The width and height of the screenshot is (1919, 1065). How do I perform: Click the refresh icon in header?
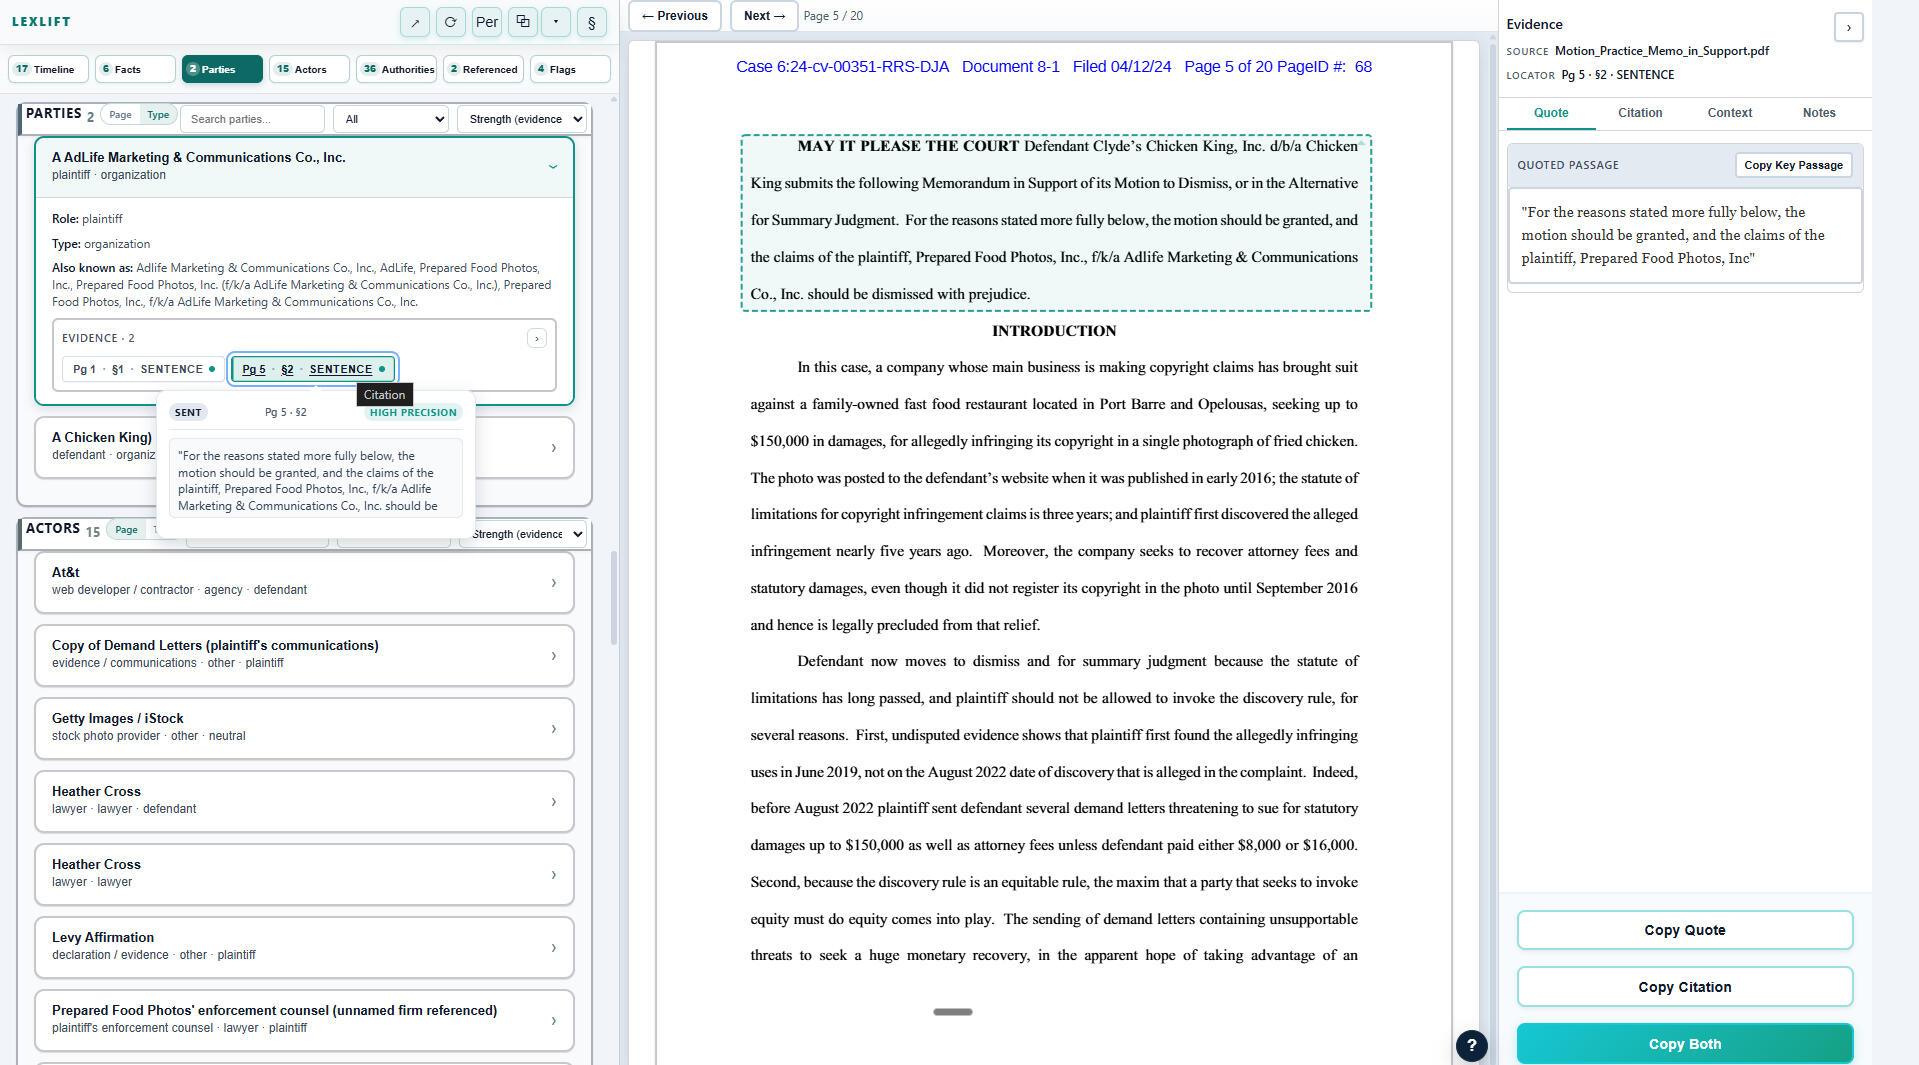pos(450,22)
